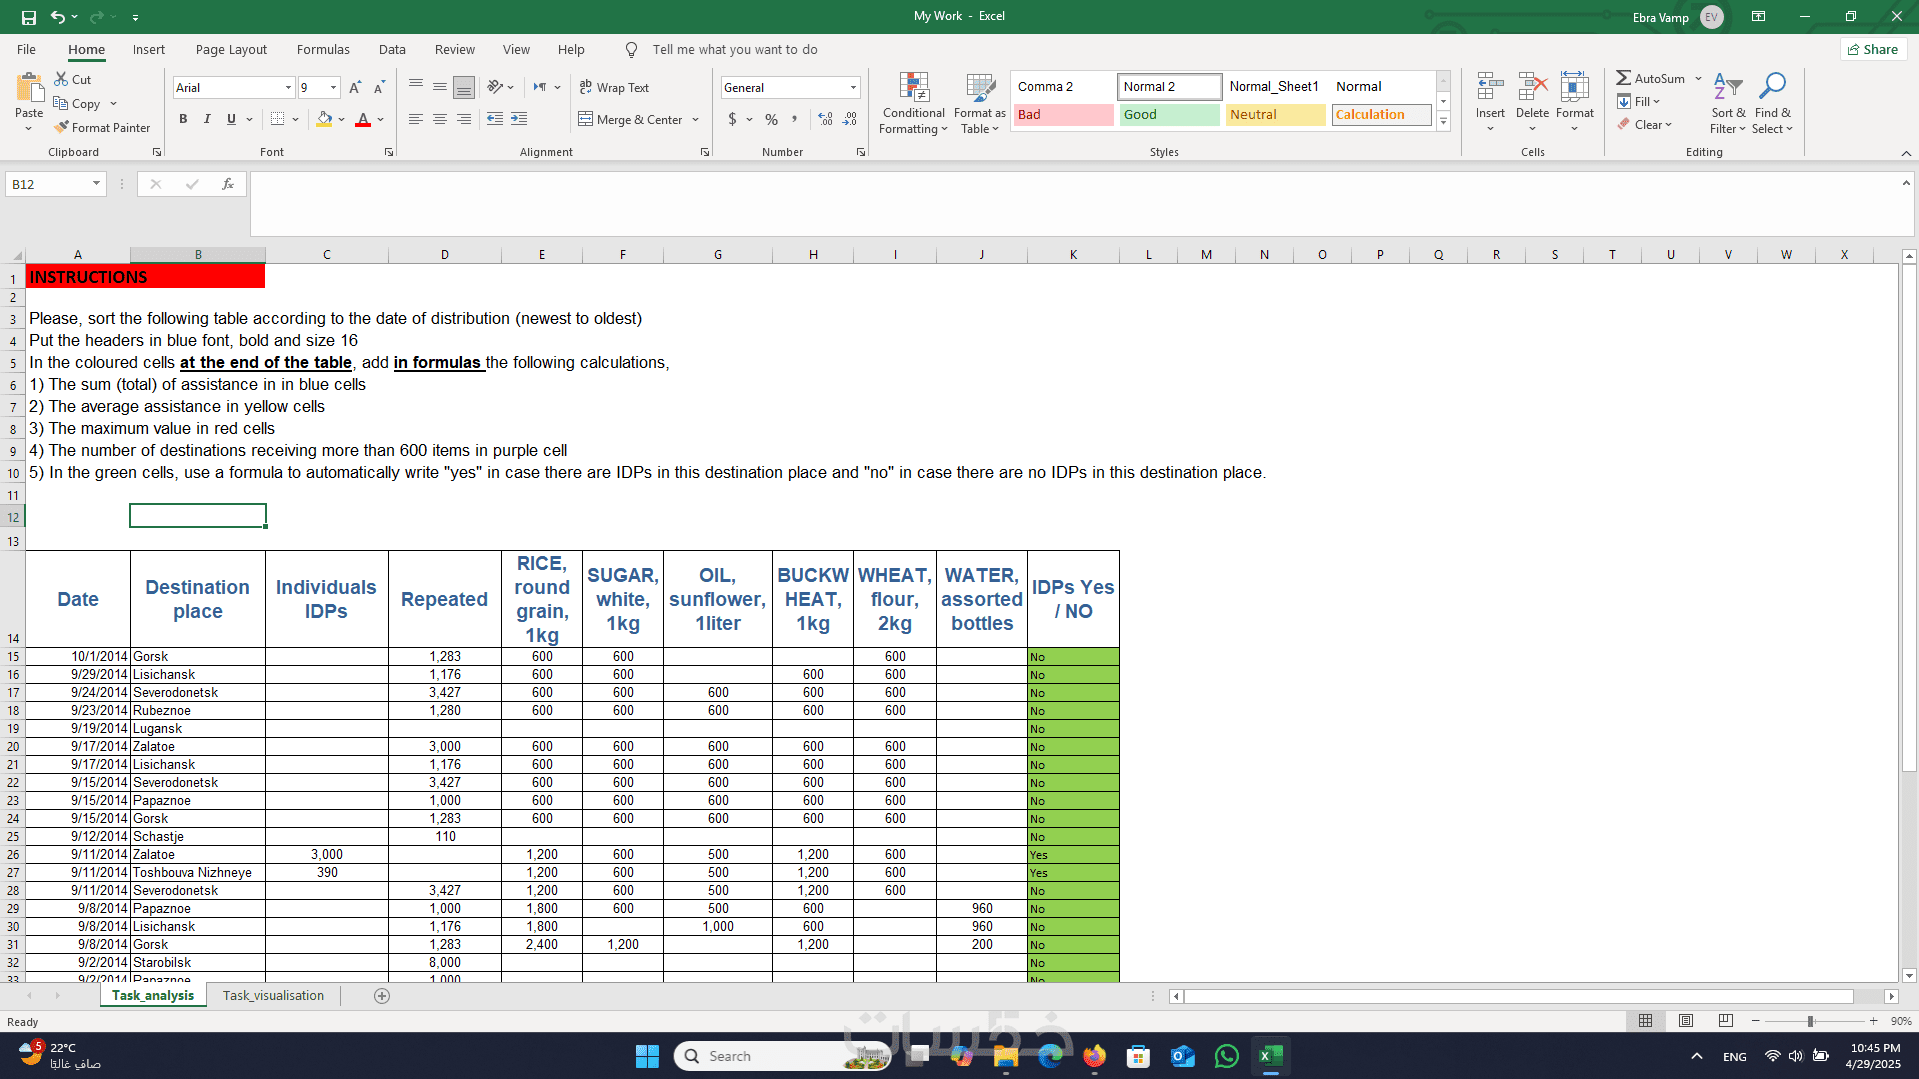Toggle Align Right
Viewport: 1919px width, 1079px height.
click(x=464, y=119)
